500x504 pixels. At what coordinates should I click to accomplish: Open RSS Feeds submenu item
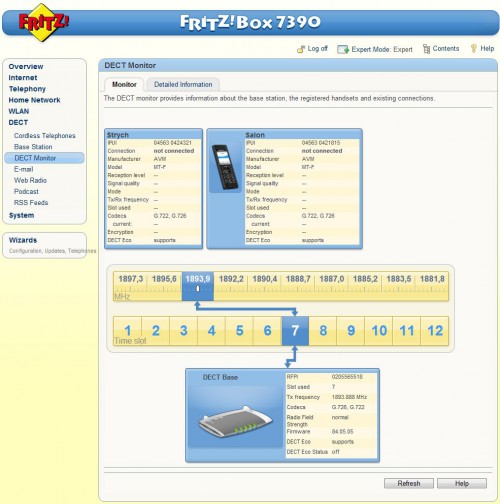(31, 203)
